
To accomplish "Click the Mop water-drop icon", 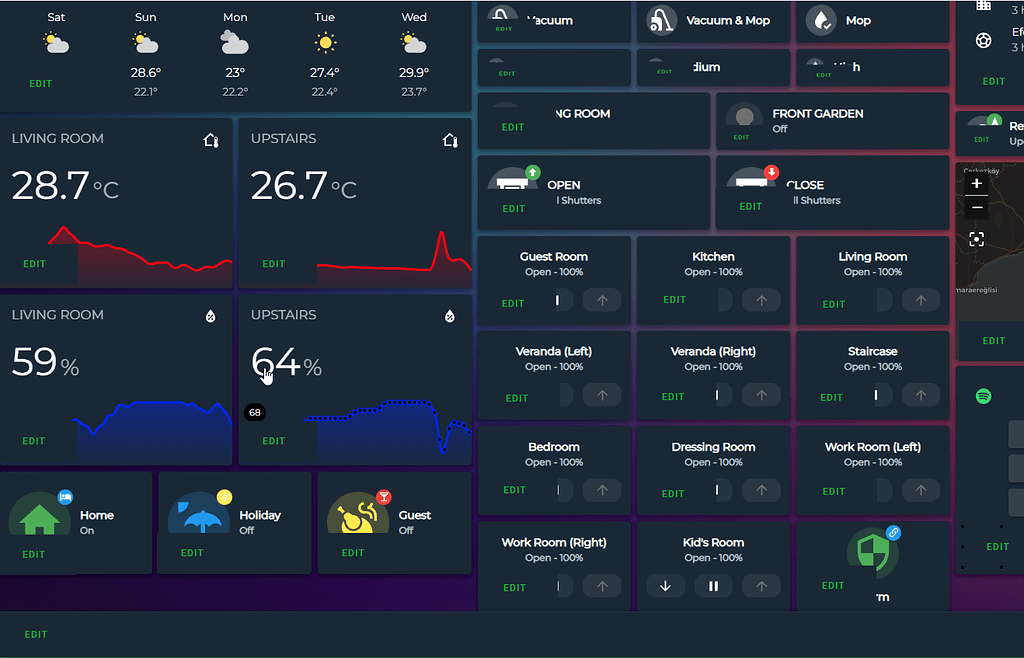I will (820, 20).
